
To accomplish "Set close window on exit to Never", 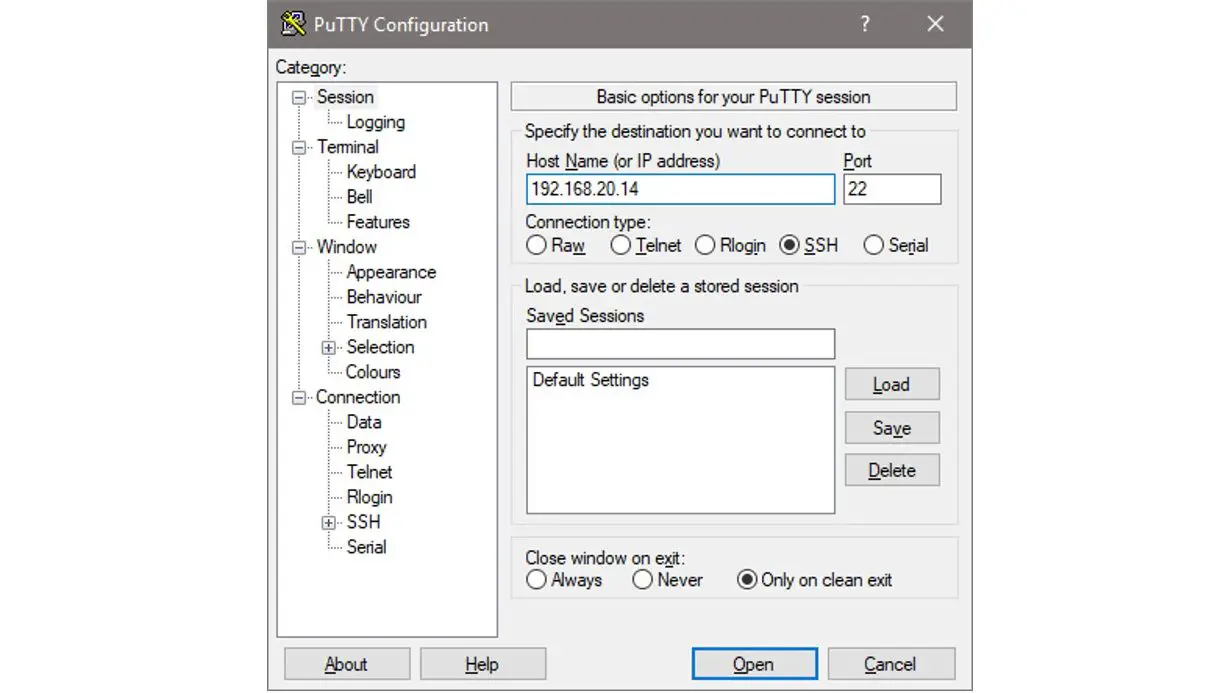I will pyautogui.click(x=643, y=580).
